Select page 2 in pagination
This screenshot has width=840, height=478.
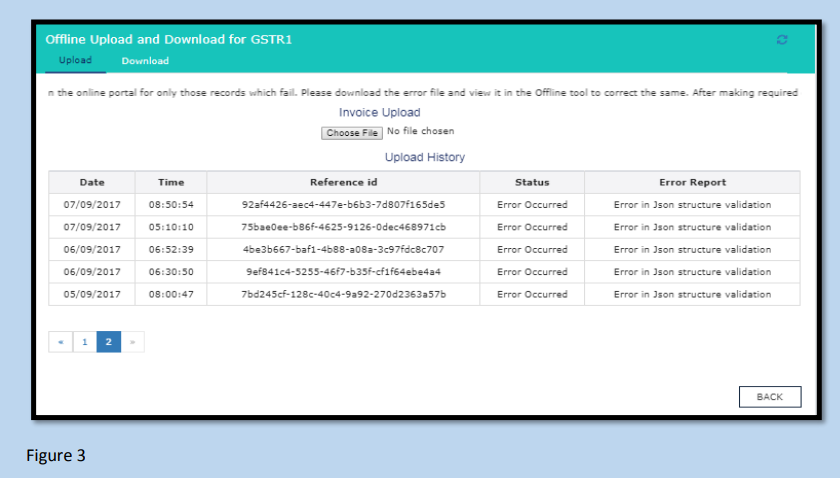tap(108, 342)
